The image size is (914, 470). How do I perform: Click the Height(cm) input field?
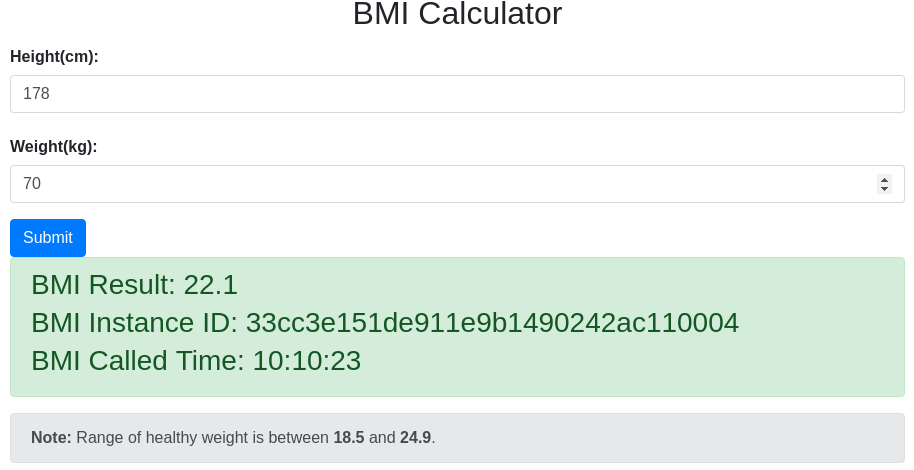point(457,94)
